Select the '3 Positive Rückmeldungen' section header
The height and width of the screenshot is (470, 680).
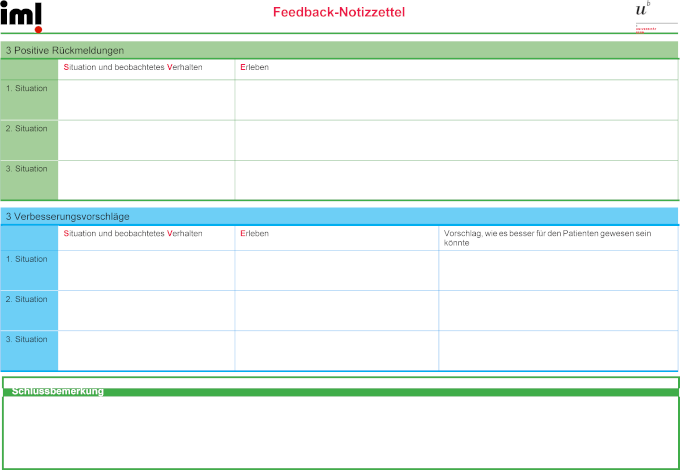point(339,50)
